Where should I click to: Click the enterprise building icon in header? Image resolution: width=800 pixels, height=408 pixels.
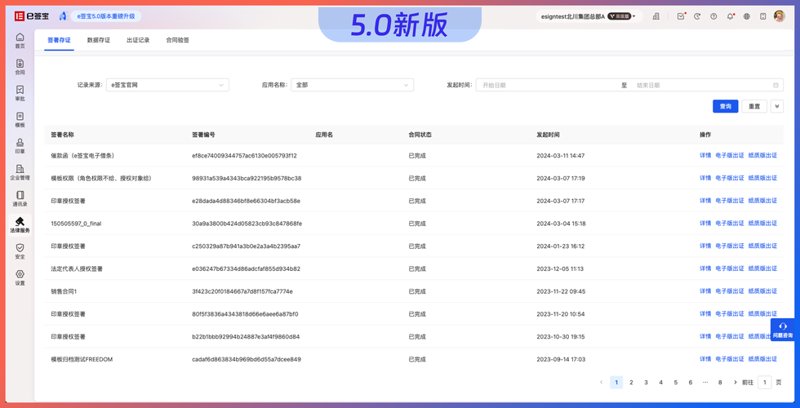pyautogui.click(x=656, y=16)
